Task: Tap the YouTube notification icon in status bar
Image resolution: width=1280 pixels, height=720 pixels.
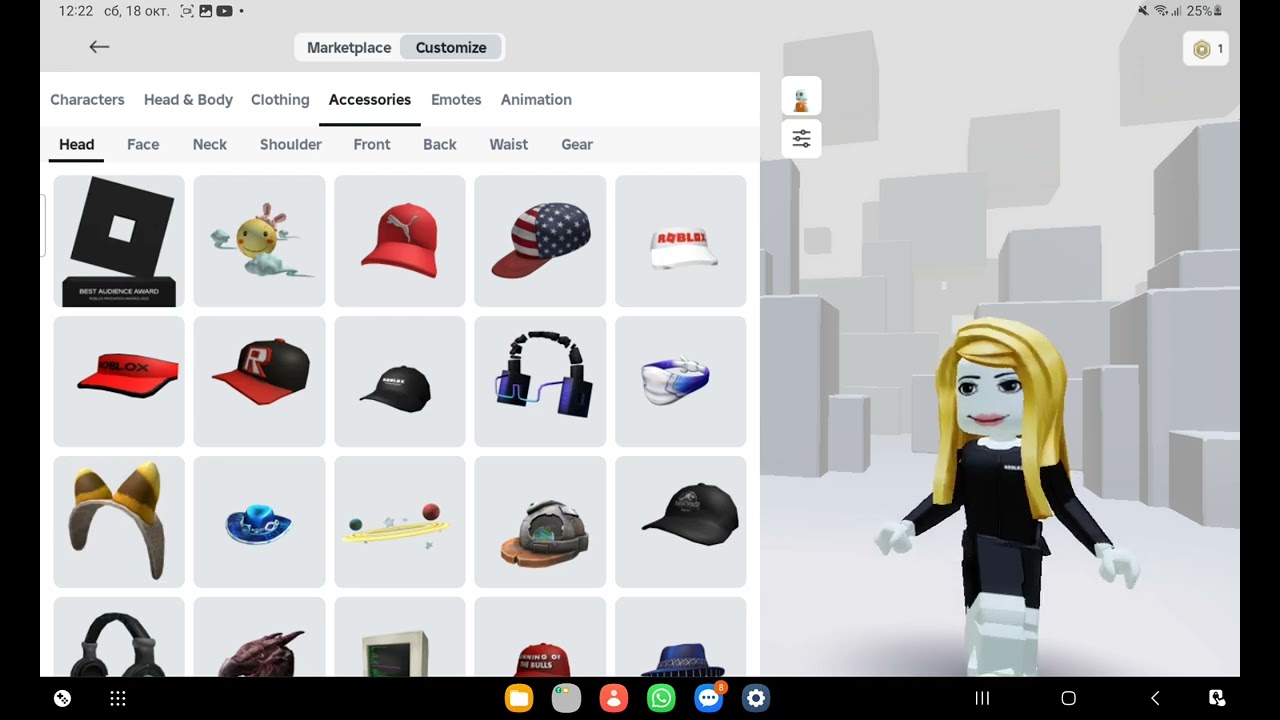Action: pos(224,11)
